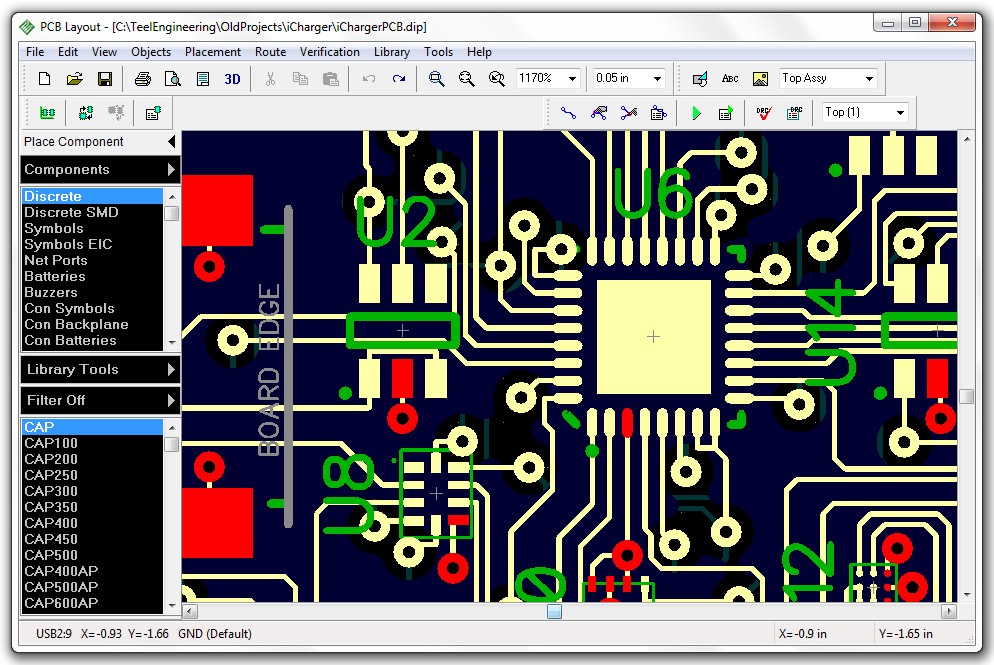Run DRC verification check
994x665 pixels.
tap(767, 113)
